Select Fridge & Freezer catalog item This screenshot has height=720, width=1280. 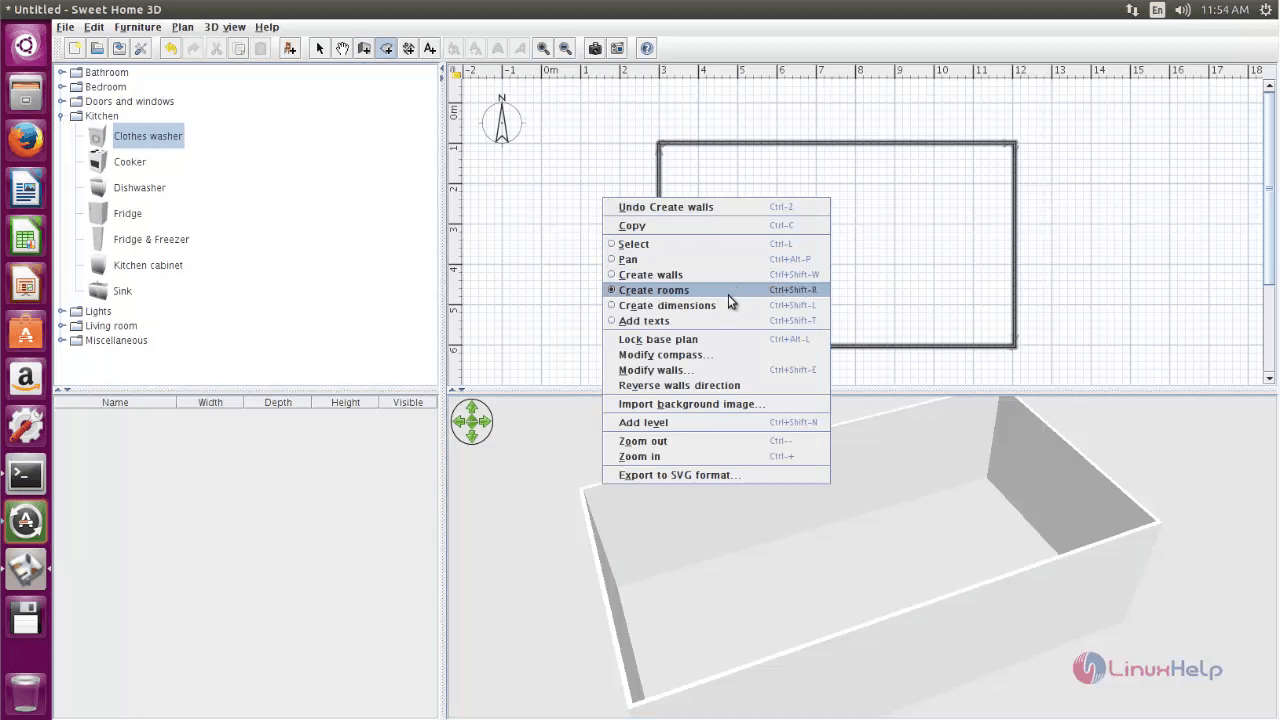pyautogui.click(x=151, y=240)
